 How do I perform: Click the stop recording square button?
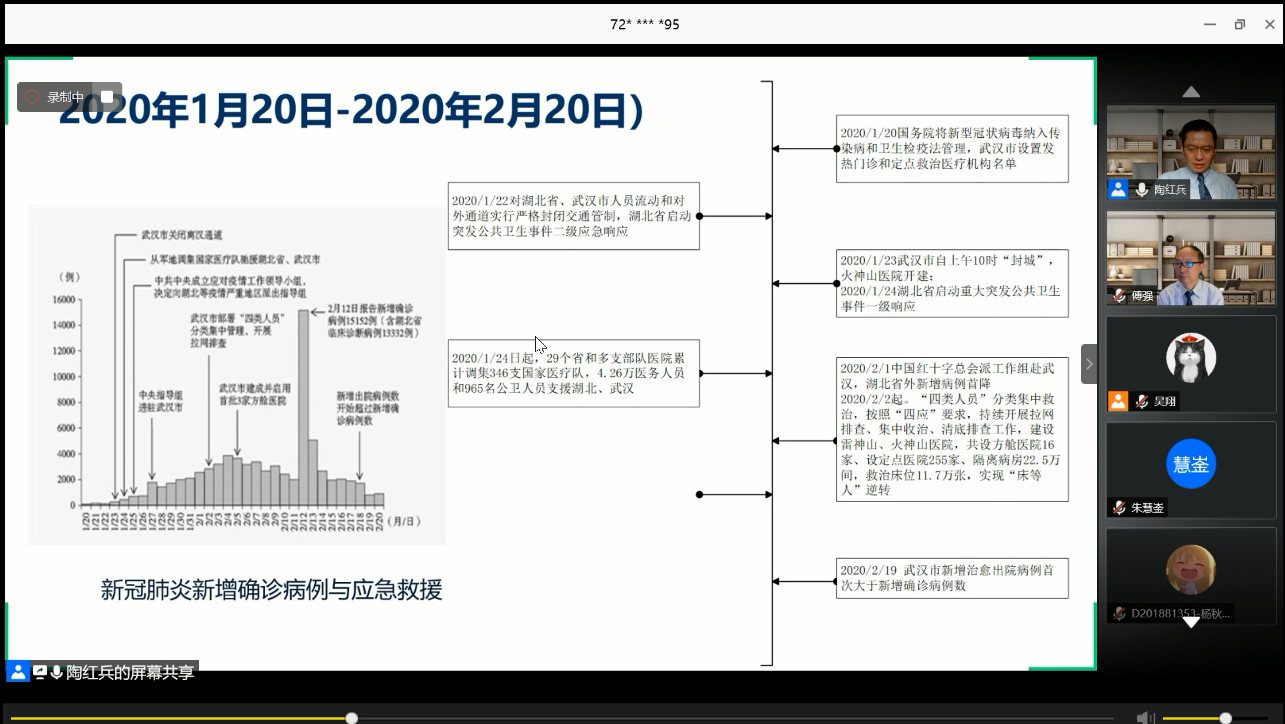click(x=107, y=97)
